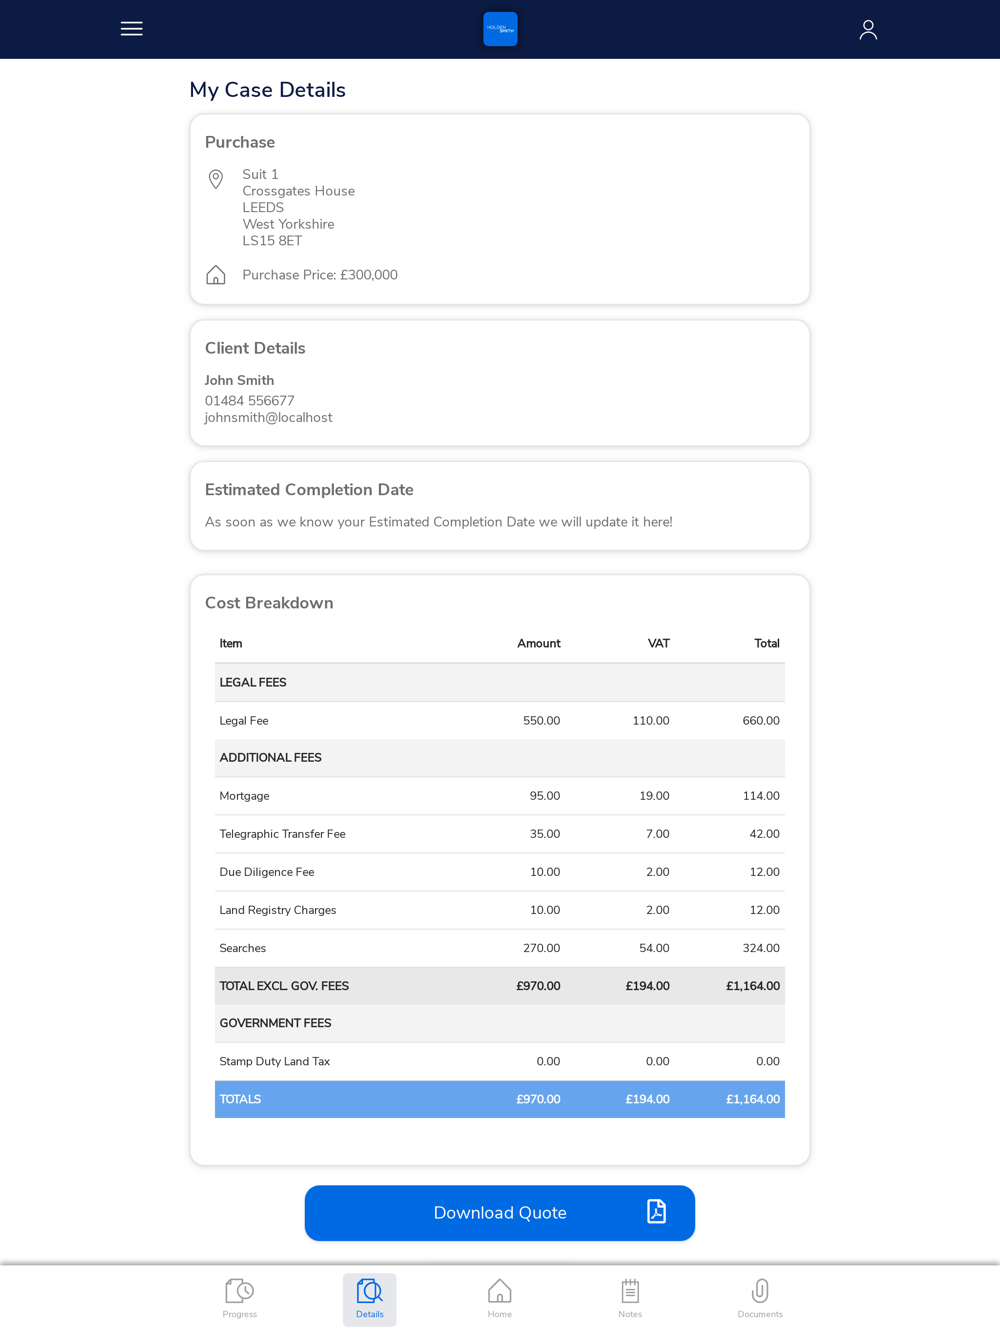Click the purchase price house icon
The image size is (1000, 1334).
(x=215, y=275)
